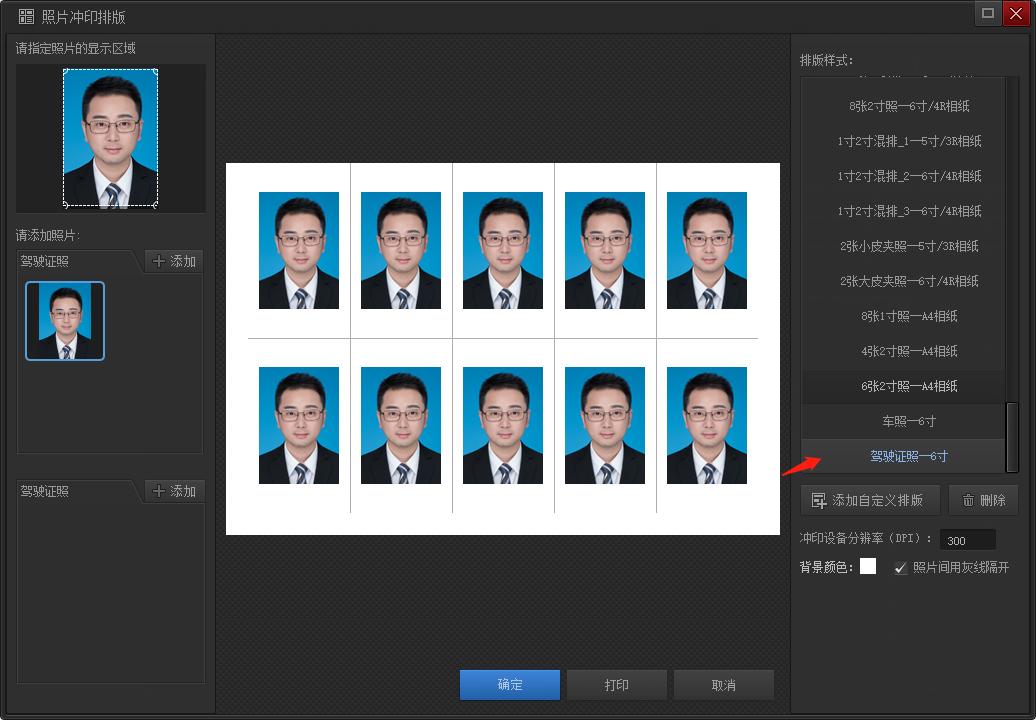Open the white 背景颜色 color swatch
1036x720 pixels.
pyautogui.click(x=868, y=567)
